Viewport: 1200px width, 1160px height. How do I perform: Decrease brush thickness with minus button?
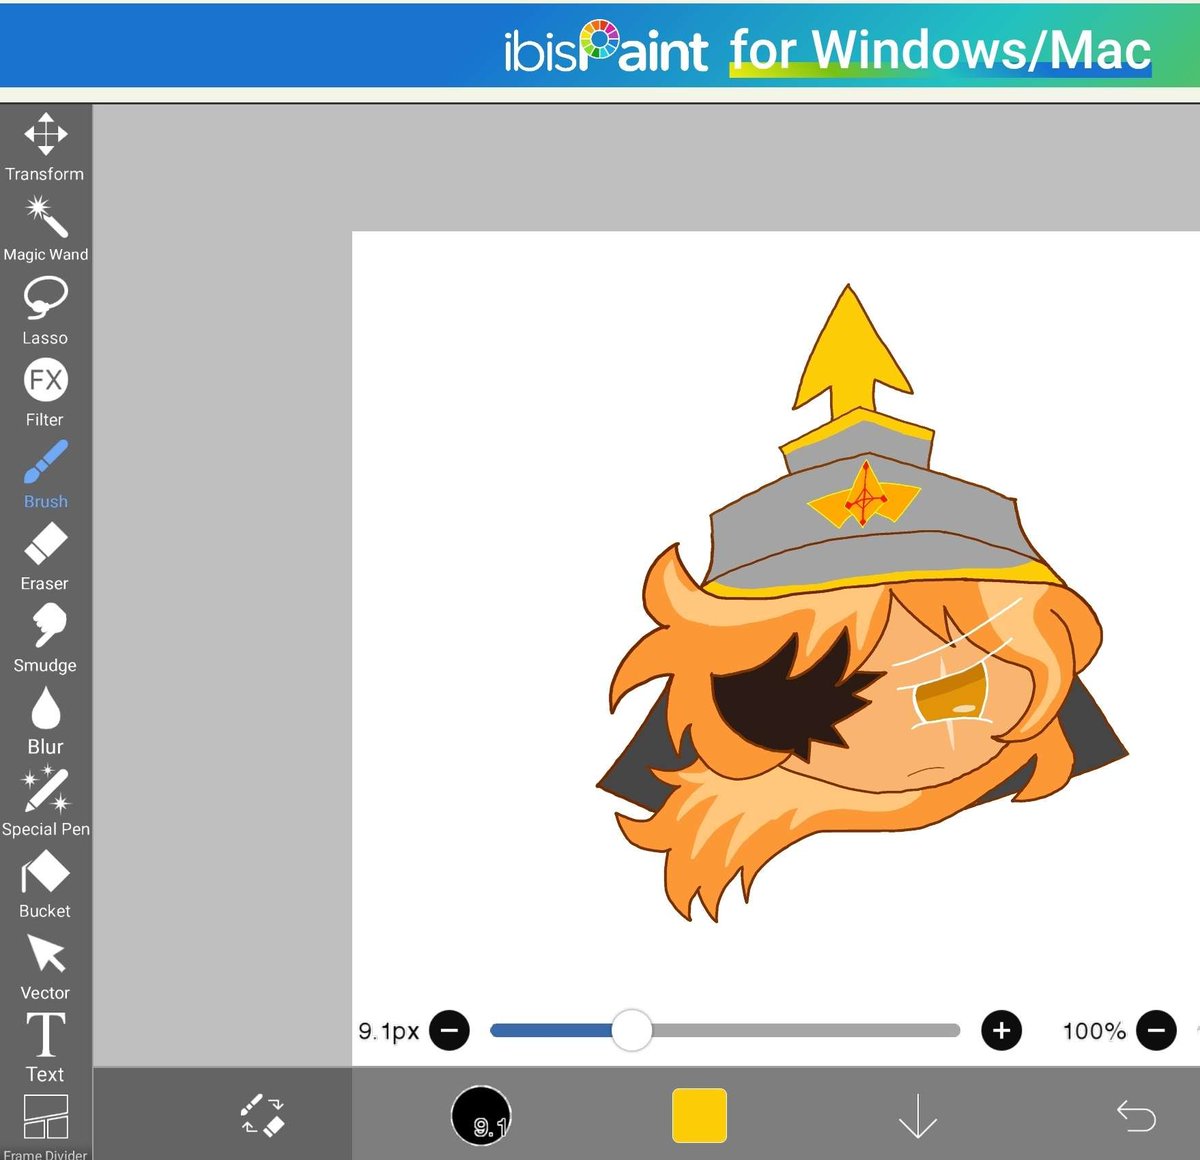(x=449, y=1030)
